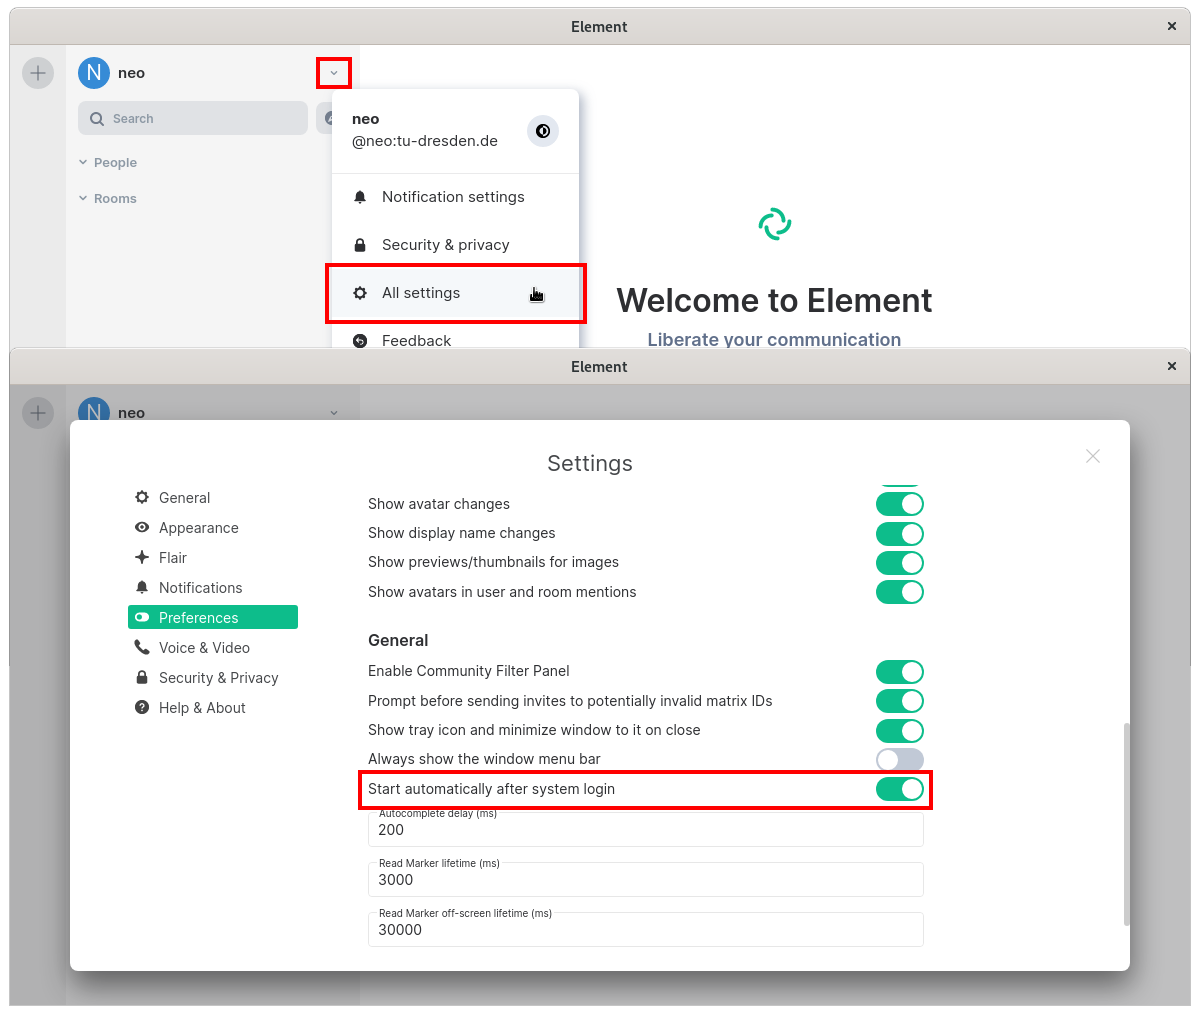The width and height of the screenshot is (1200, 1015).
Task: Click the lock icon beside Security & privacy
Action: point(360,245)
